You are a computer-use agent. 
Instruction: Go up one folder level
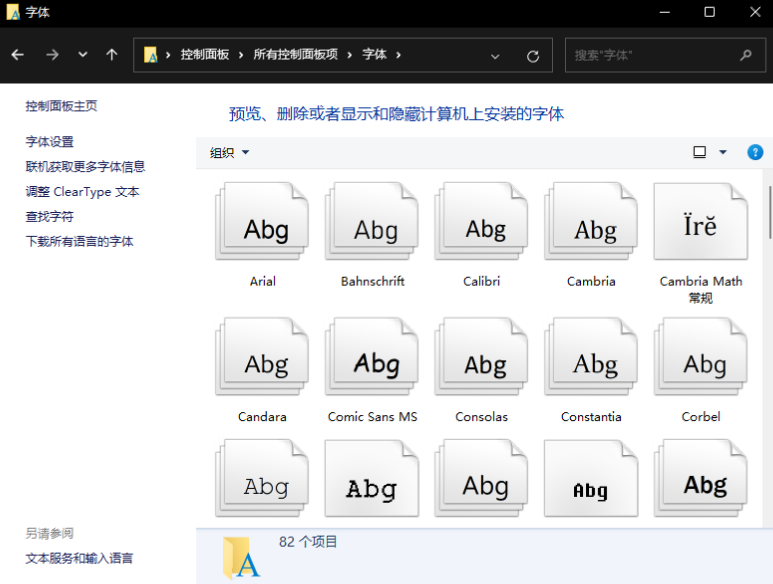coord(112,55)
